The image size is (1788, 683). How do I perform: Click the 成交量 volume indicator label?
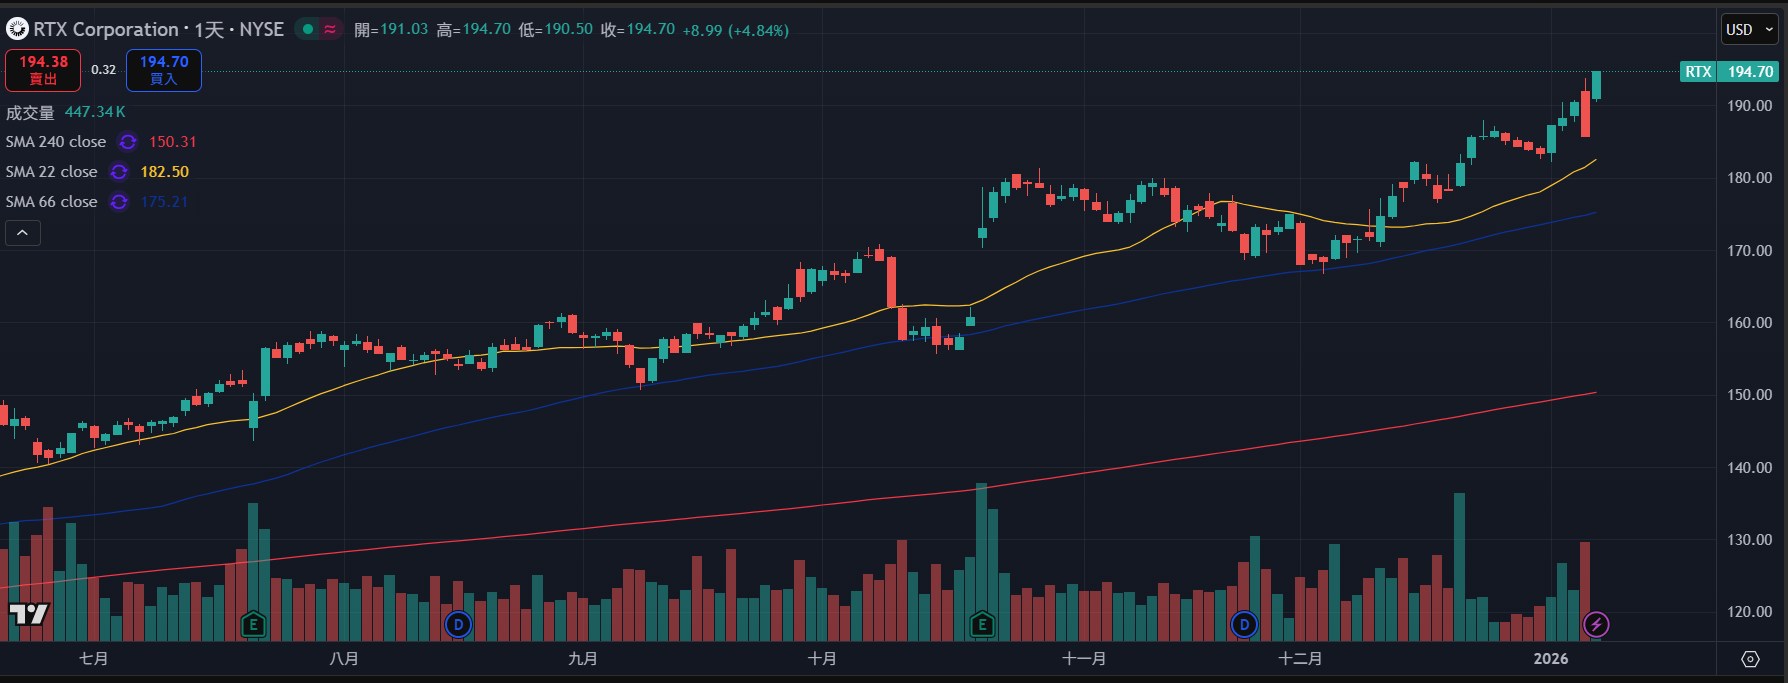(30, 112)
